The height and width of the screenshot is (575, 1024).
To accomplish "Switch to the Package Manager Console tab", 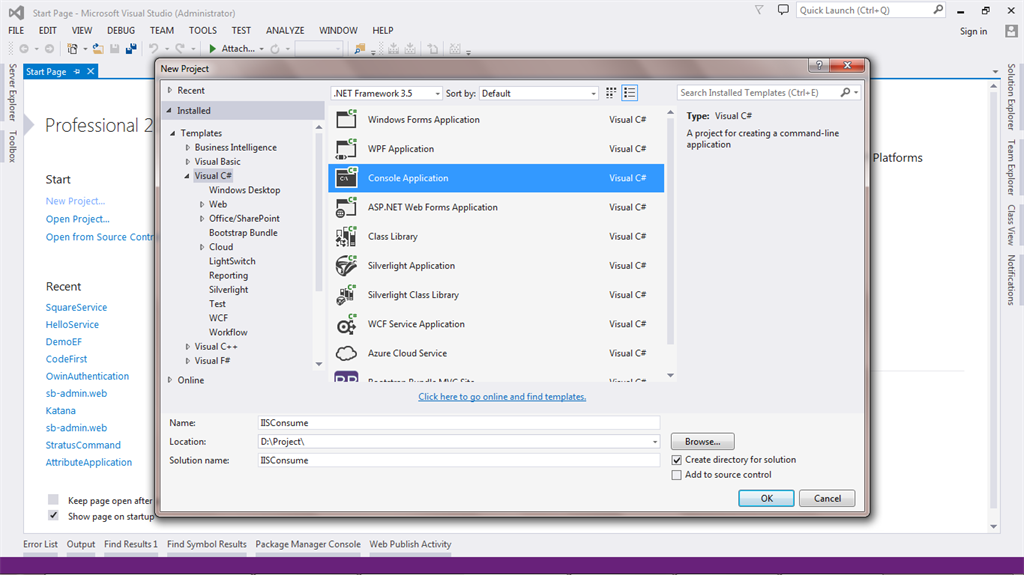I will (308, 544).
